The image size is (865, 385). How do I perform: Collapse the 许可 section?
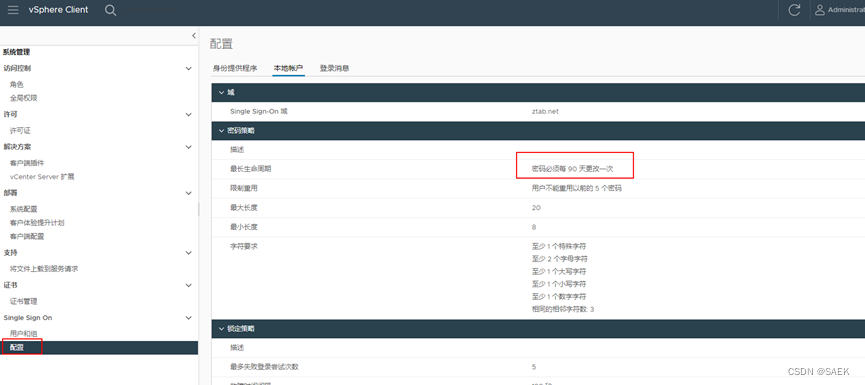[189, 115]
